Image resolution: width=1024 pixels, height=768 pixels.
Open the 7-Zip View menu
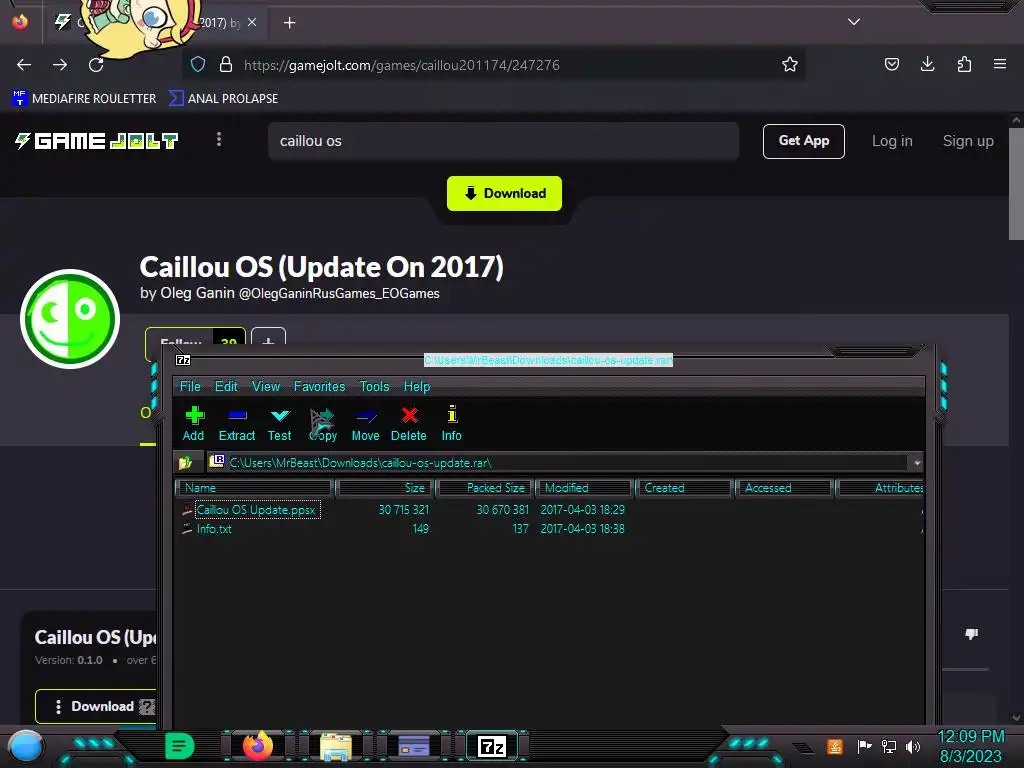pyautogui.click(x=266, y=386)
